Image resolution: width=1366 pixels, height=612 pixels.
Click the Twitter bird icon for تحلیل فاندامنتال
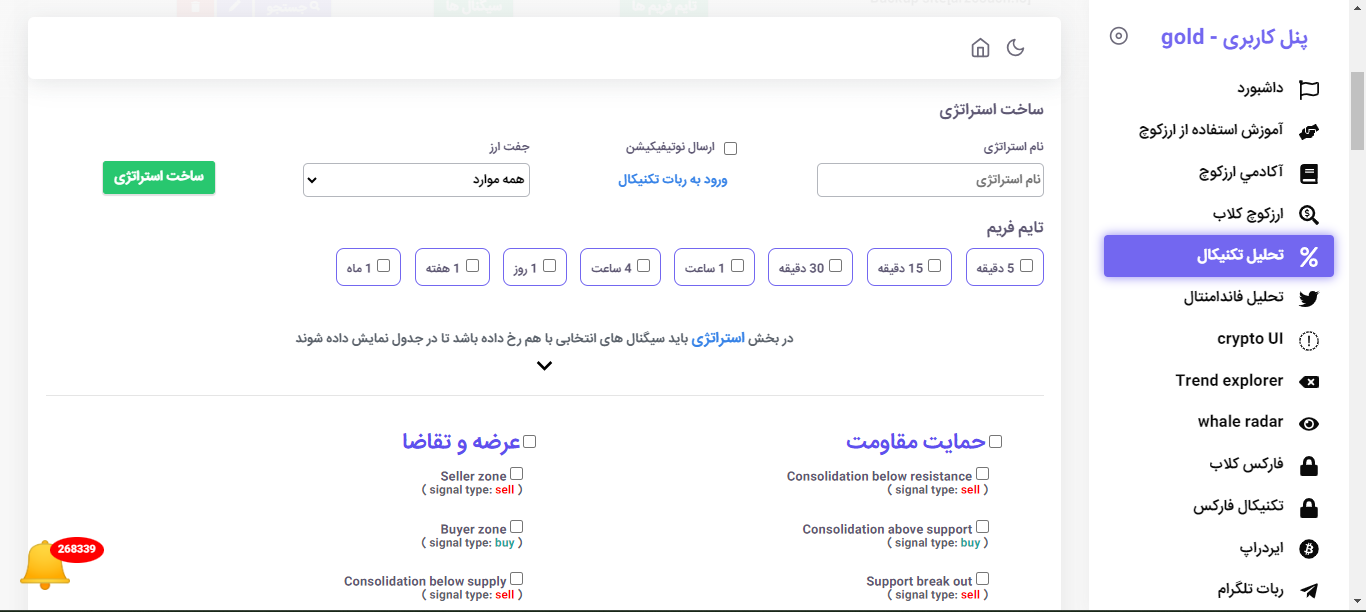click(1308, 298)
